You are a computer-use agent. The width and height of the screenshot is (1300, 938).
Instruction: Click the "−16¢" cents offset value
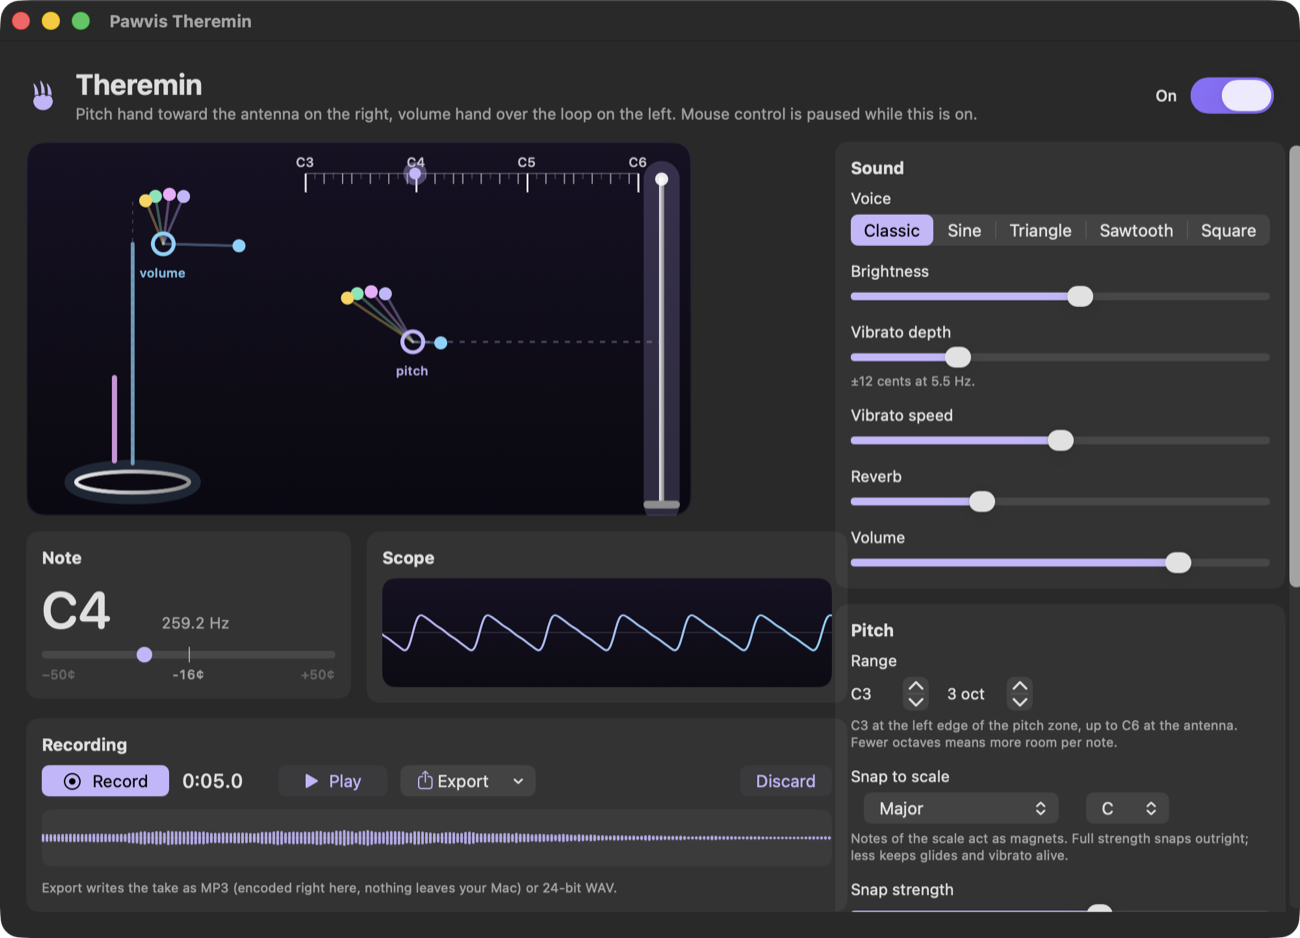(x=188, y=675)
